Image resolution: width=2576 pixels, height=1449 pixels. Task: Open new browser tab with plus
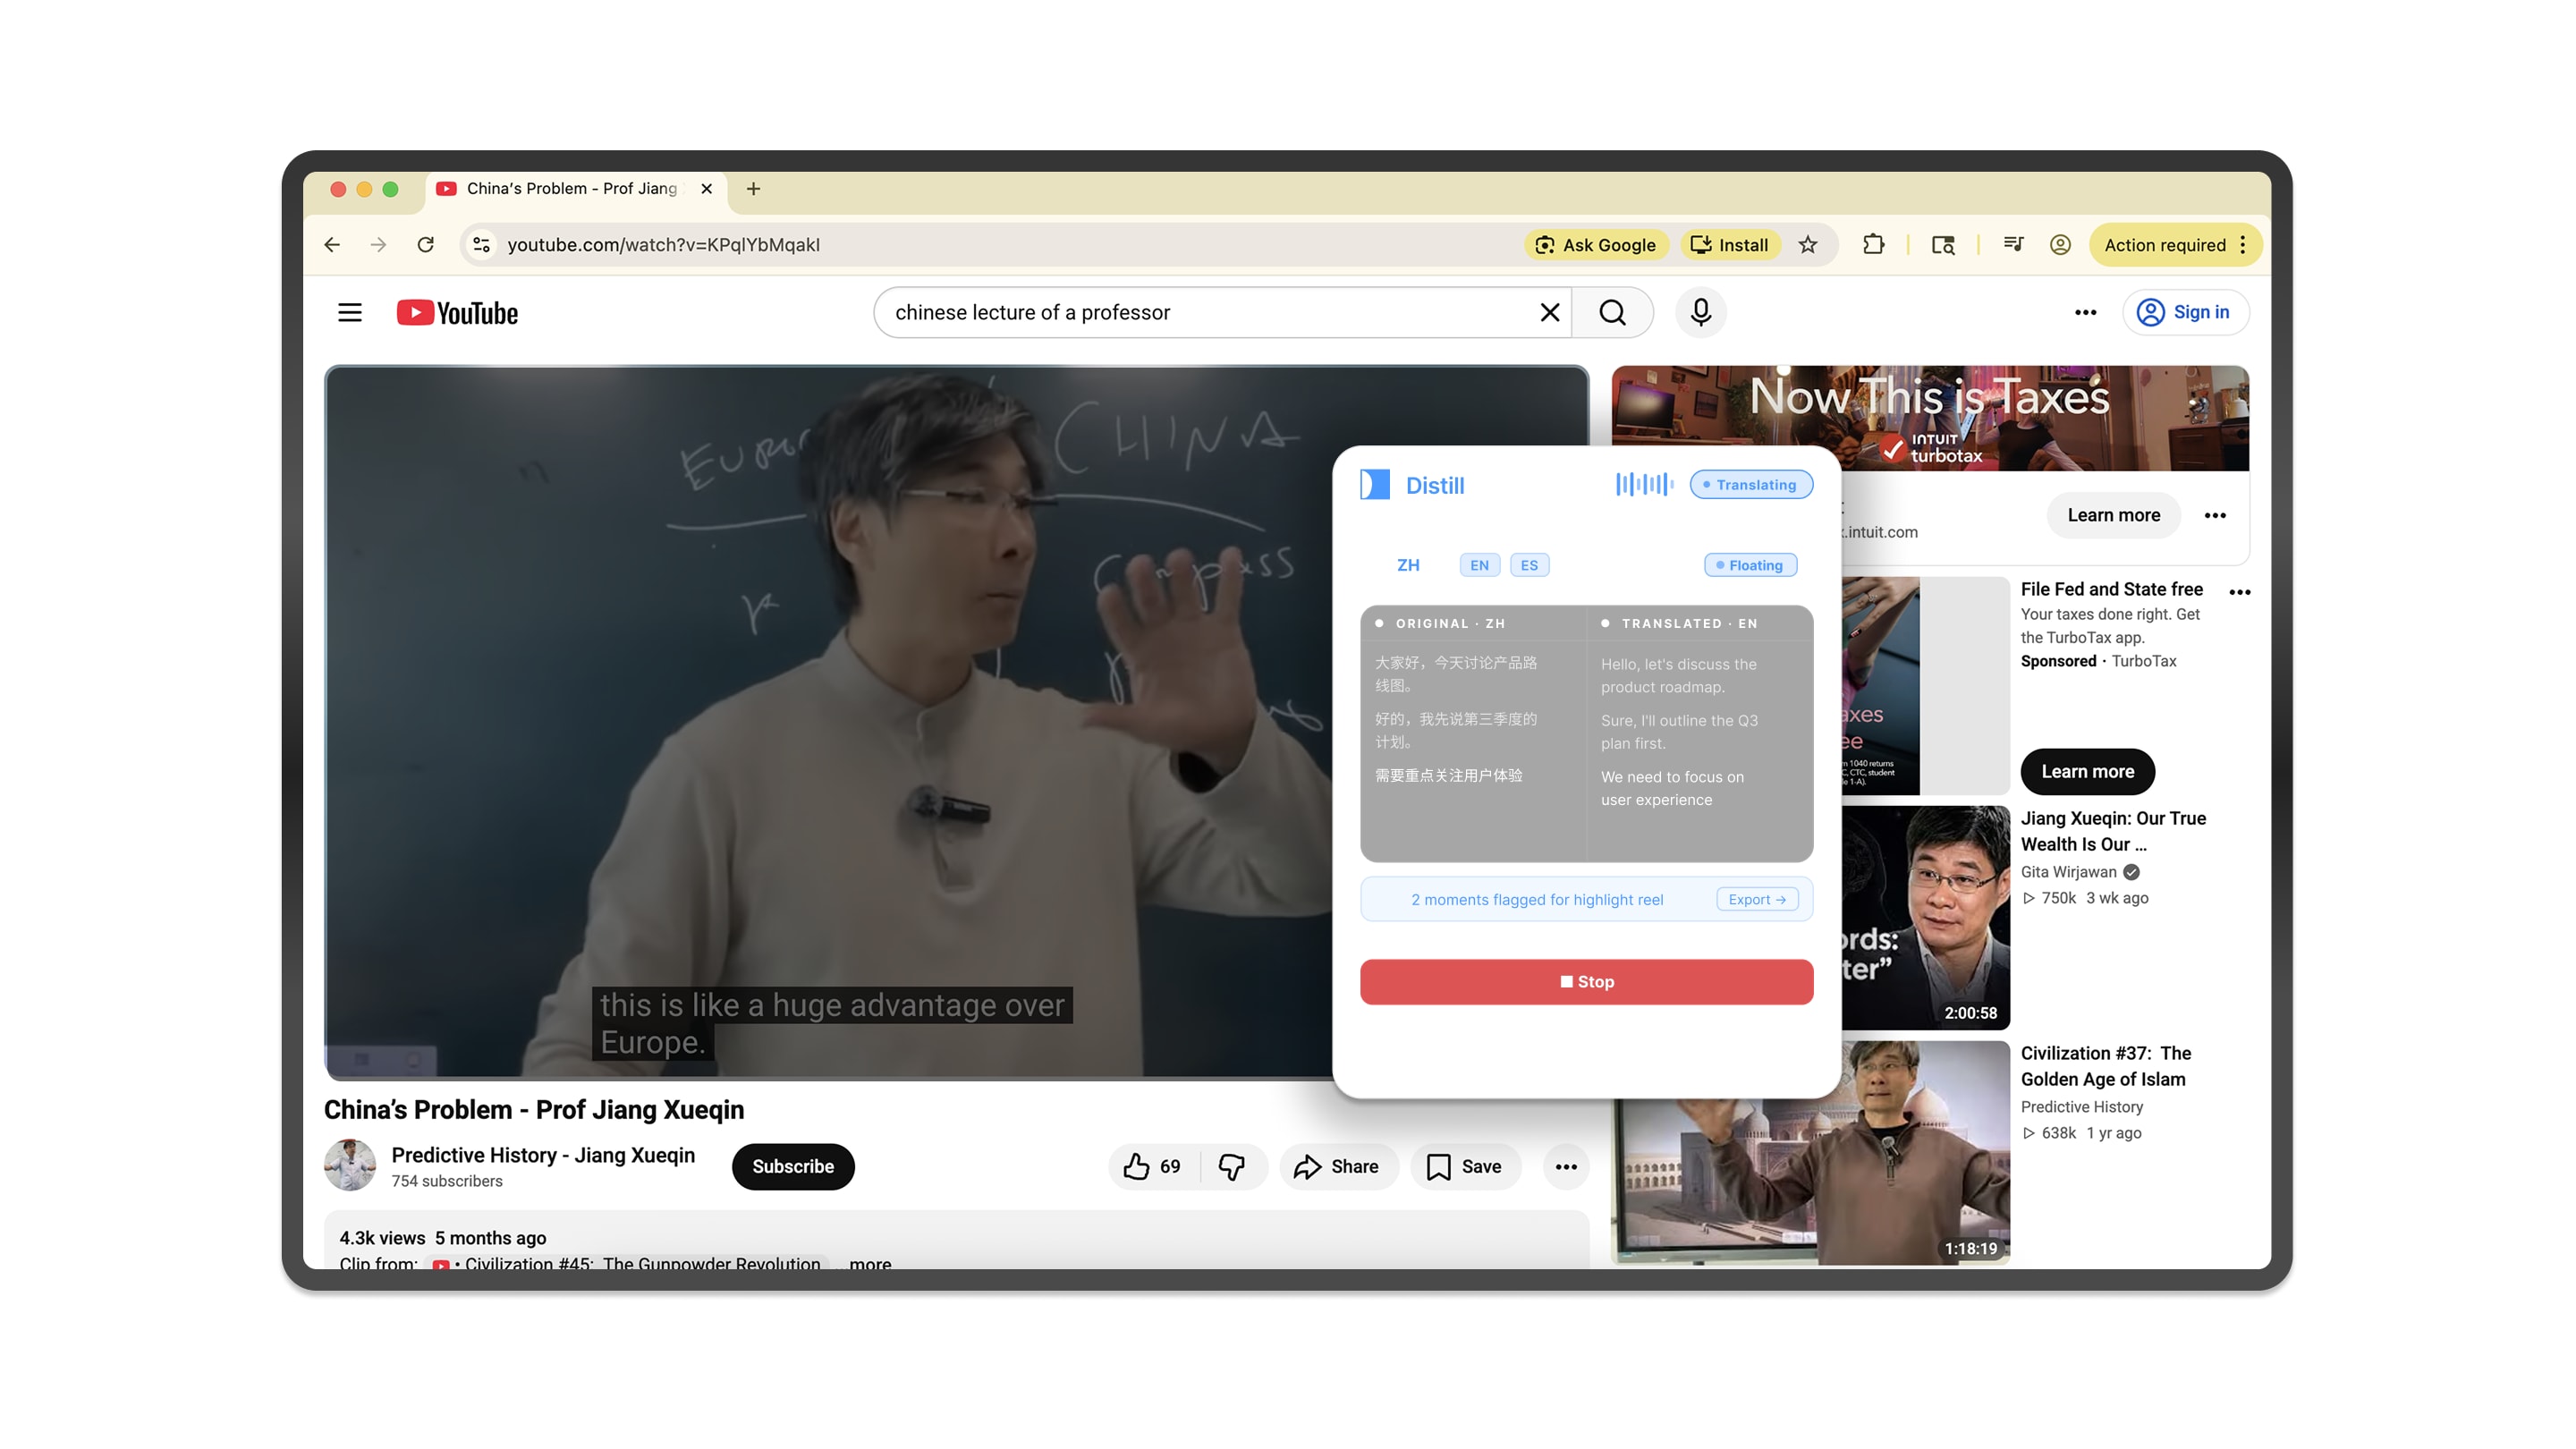coord(753,189)
